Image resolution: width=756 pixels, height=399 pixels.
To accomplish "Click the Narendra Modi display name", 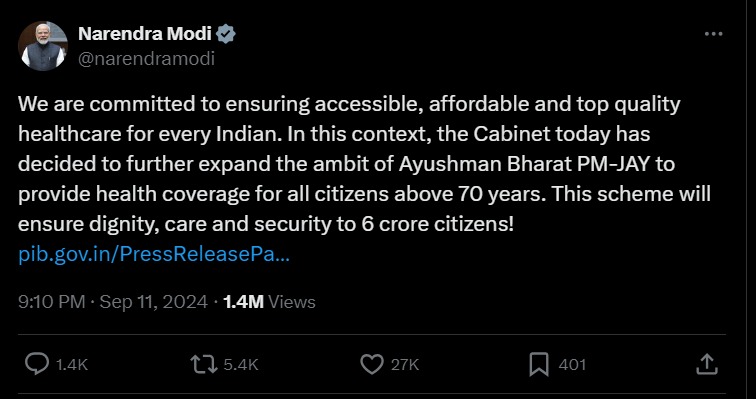I will coord(145,34).
